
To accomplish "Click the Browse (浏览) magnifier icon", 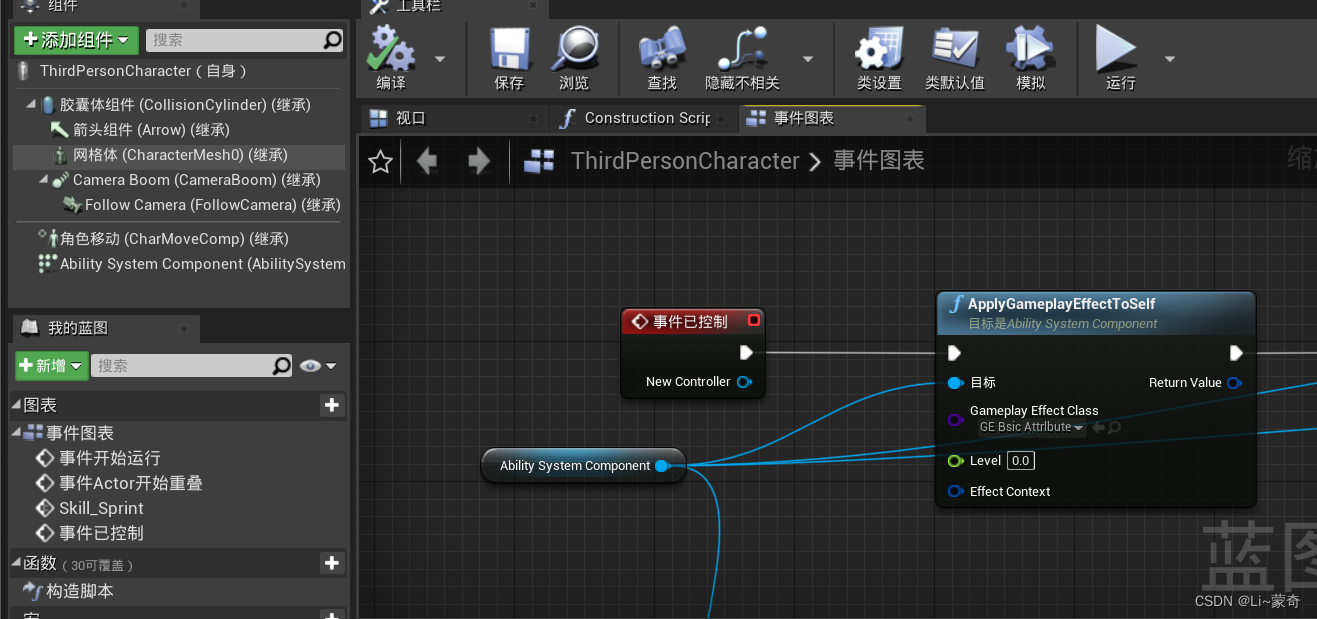I will [574, 48].
